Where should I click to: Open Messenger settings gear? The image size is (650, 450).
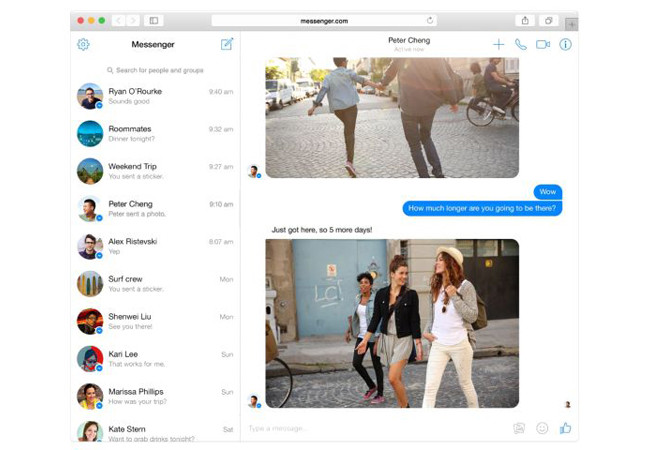[x=83, y=44]
